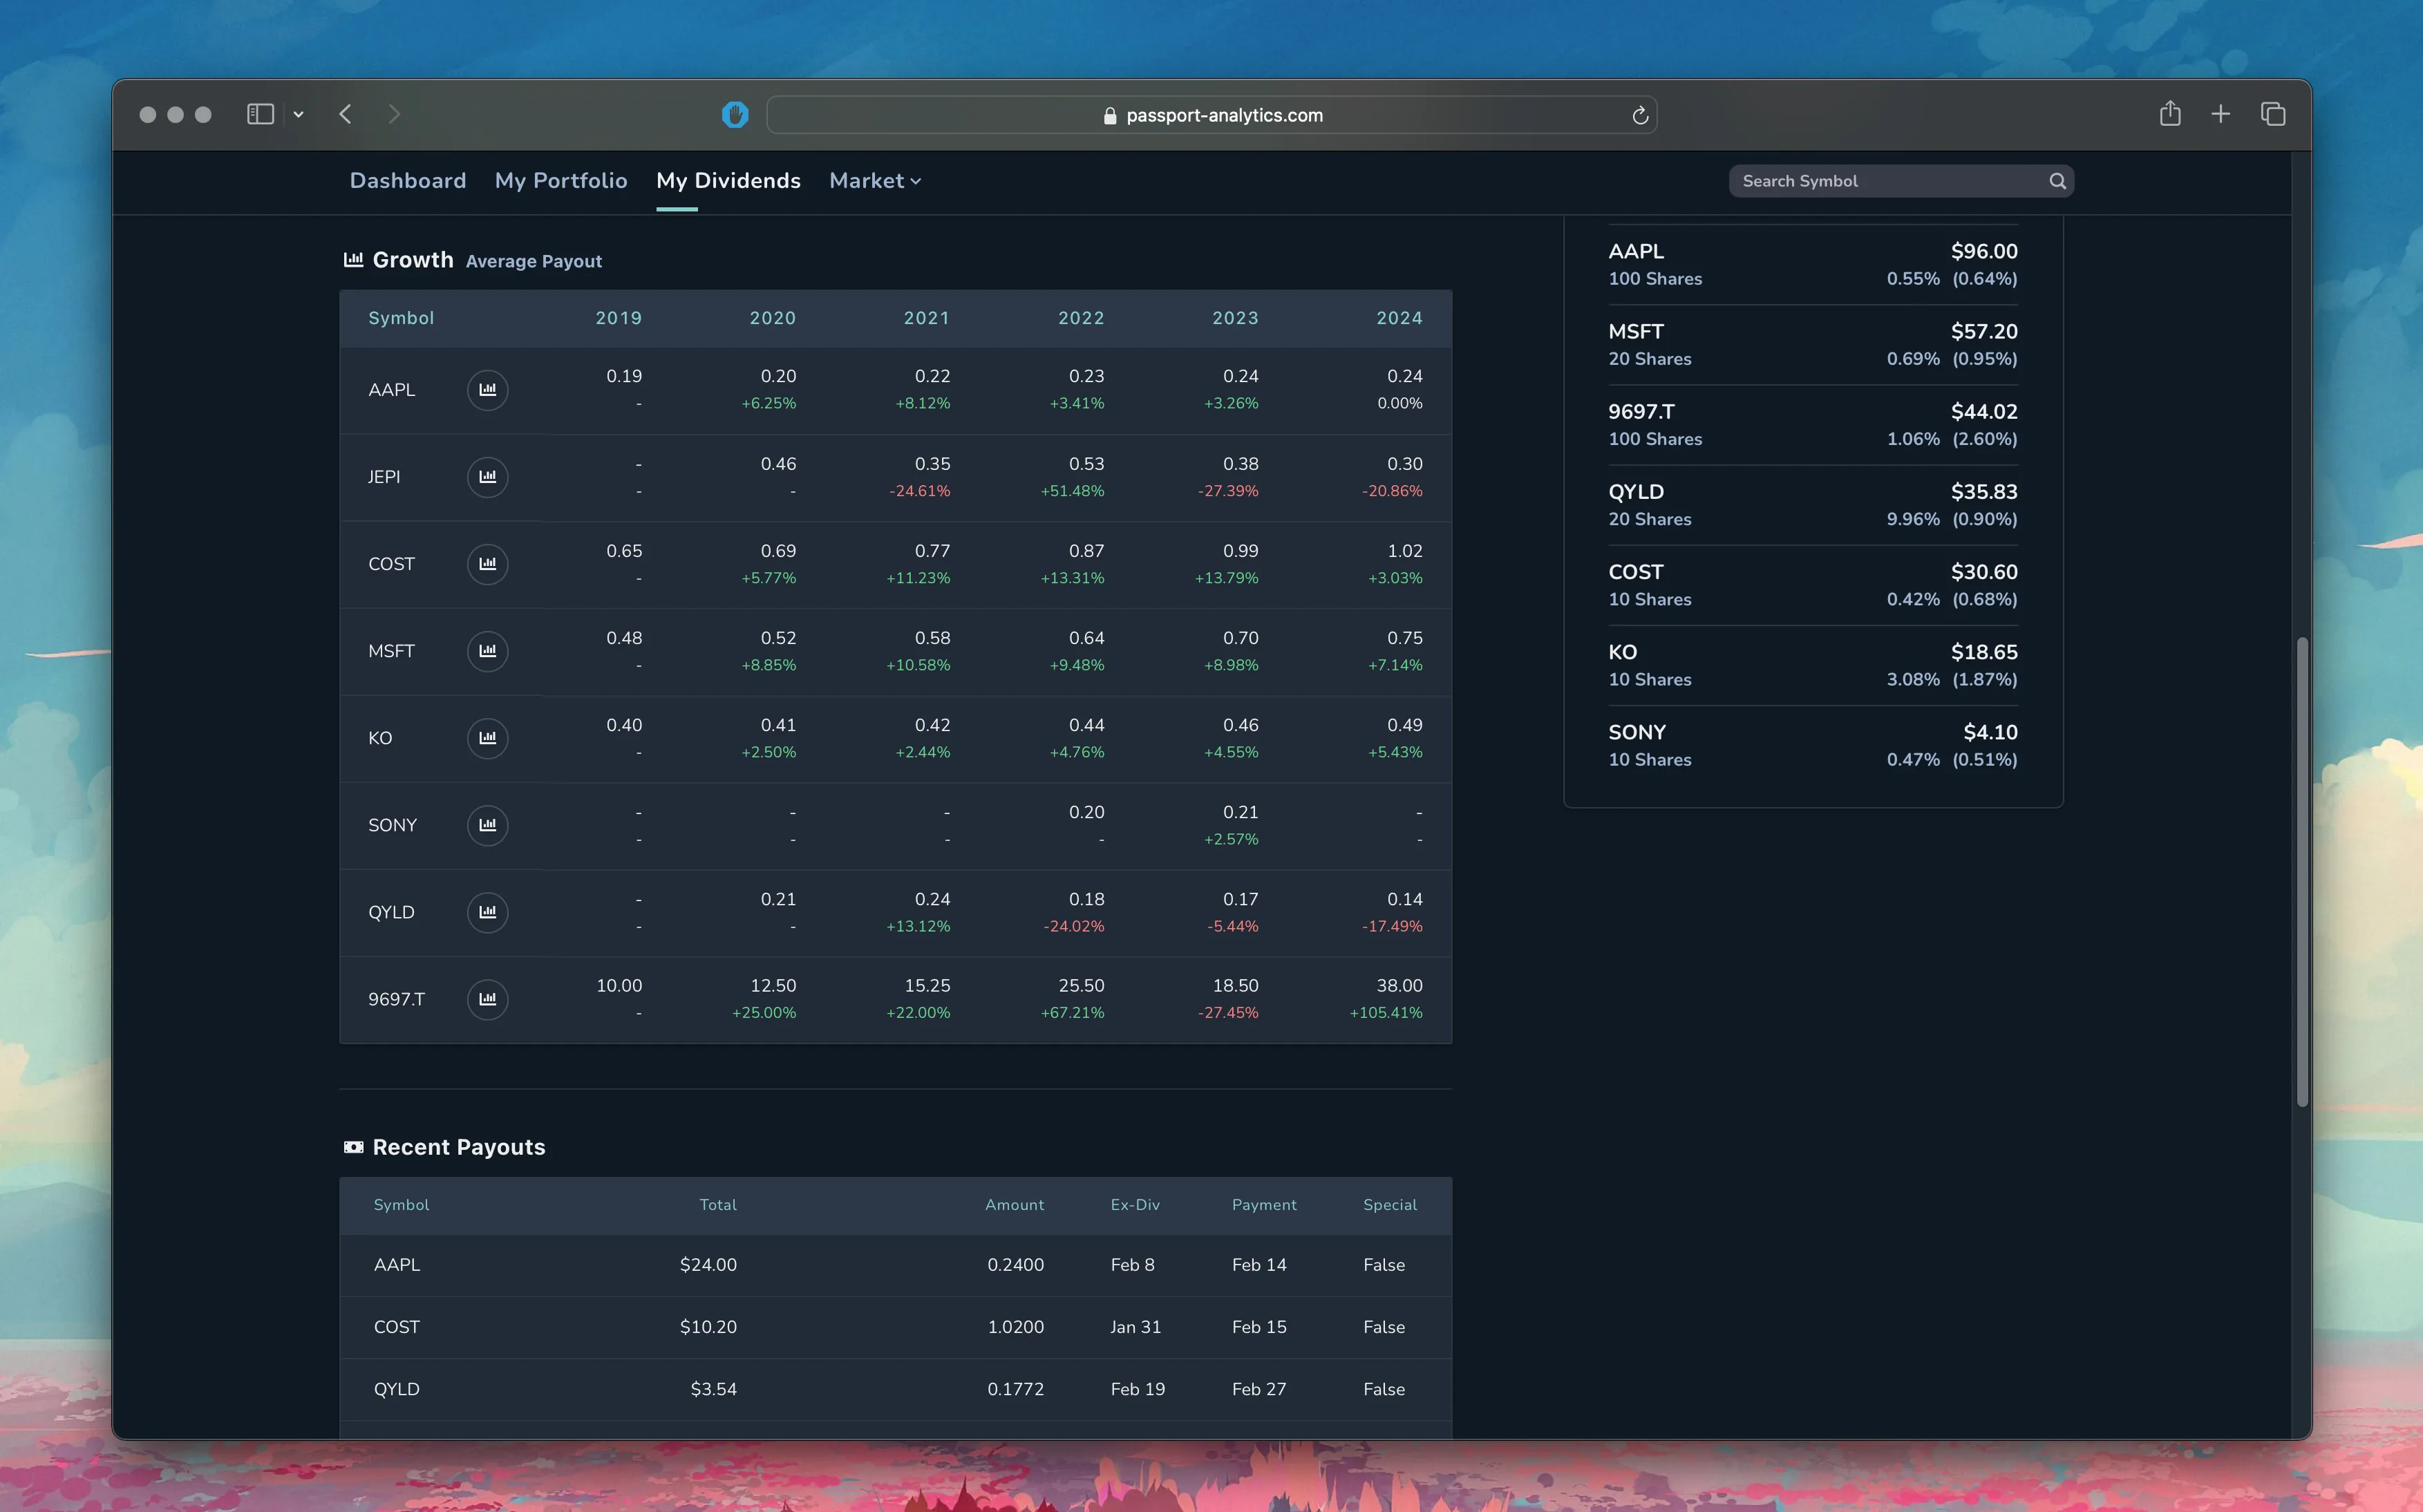Click the blue shield privacy extension icon
The height and width of the screenshot is (1512, 2423).
click(x=735, y=115)
